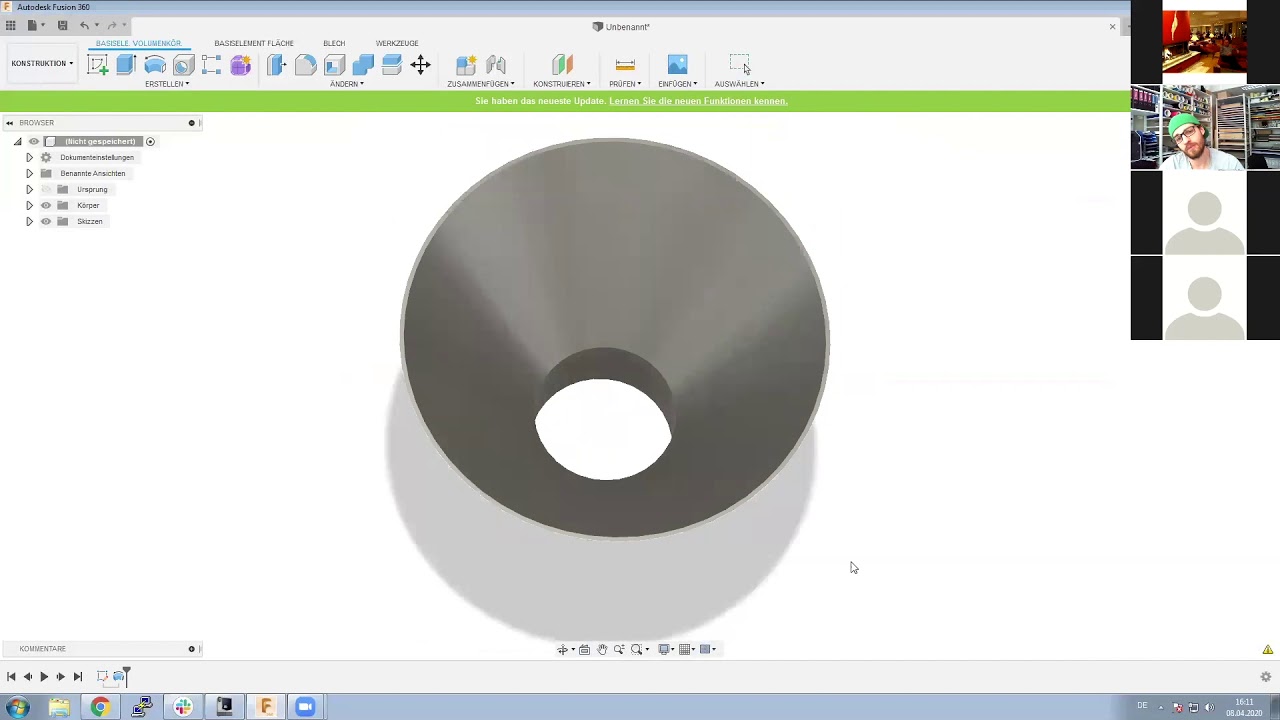
Task: Click the rectangular pattern tool icon
Action: [x=211, y=65]
